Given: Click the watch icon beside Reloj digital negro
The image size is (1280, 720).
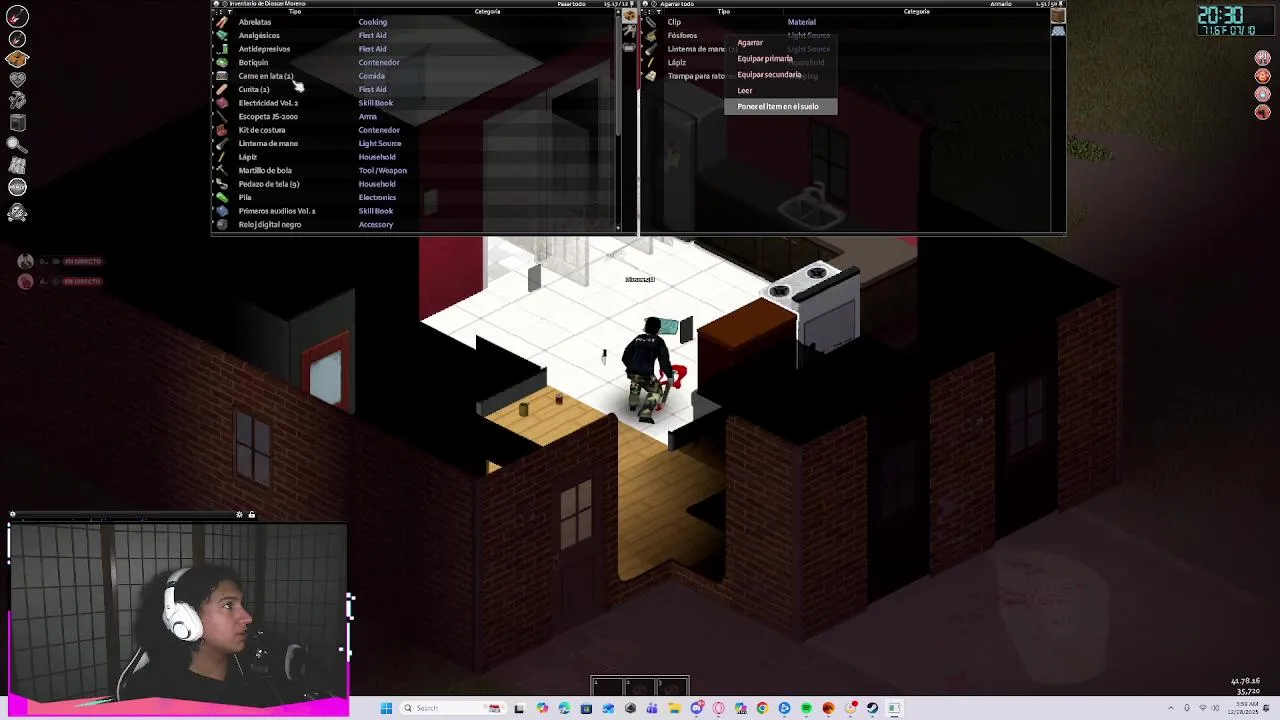Looking at the screenshot, I should pos(222,224).
